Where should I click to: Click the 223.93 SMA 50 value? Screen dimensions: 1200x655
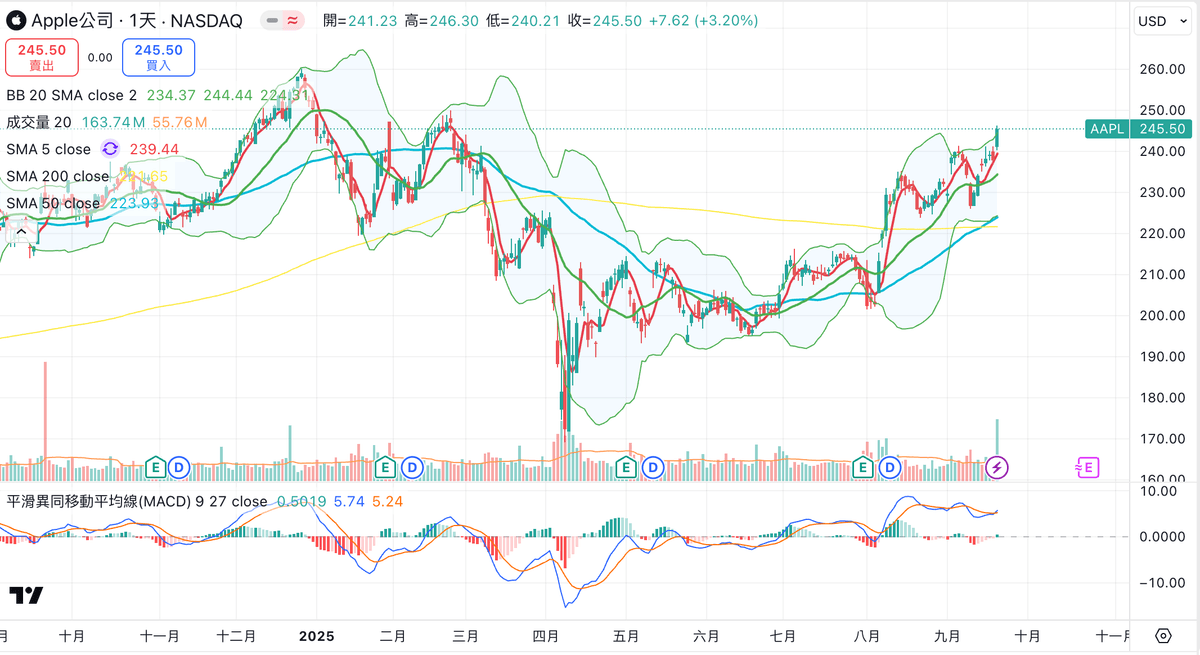tap(133, 203)
